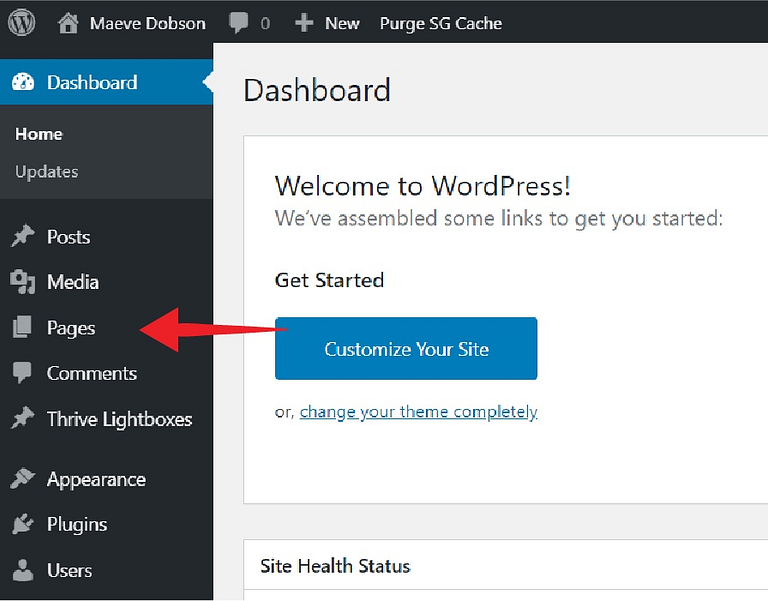The height and width of the screenshot is (601, 768).
Task: Open the Maeve Dobson site name link
Action: pyautogui.click(x=147, y=23)
